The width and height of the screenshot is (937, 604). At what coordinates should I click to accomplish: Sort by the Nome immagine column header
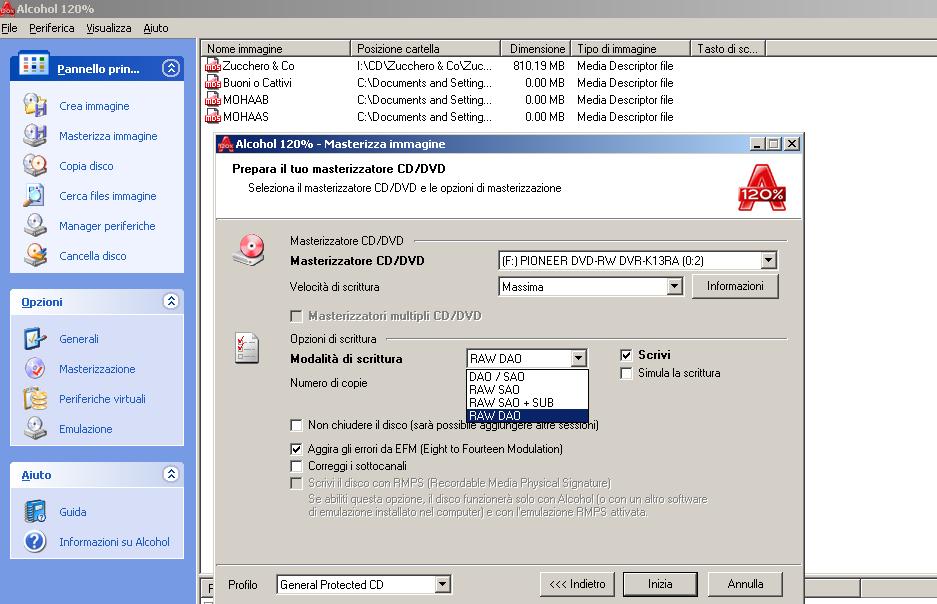[x=275, y=48]
